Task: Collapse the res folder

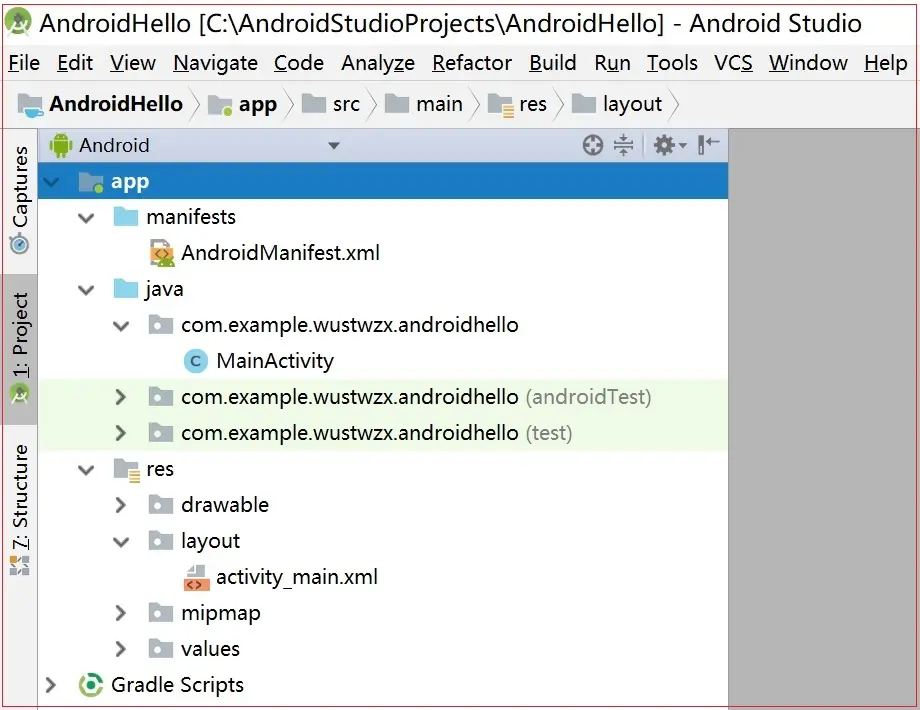Action: [86, 470]
